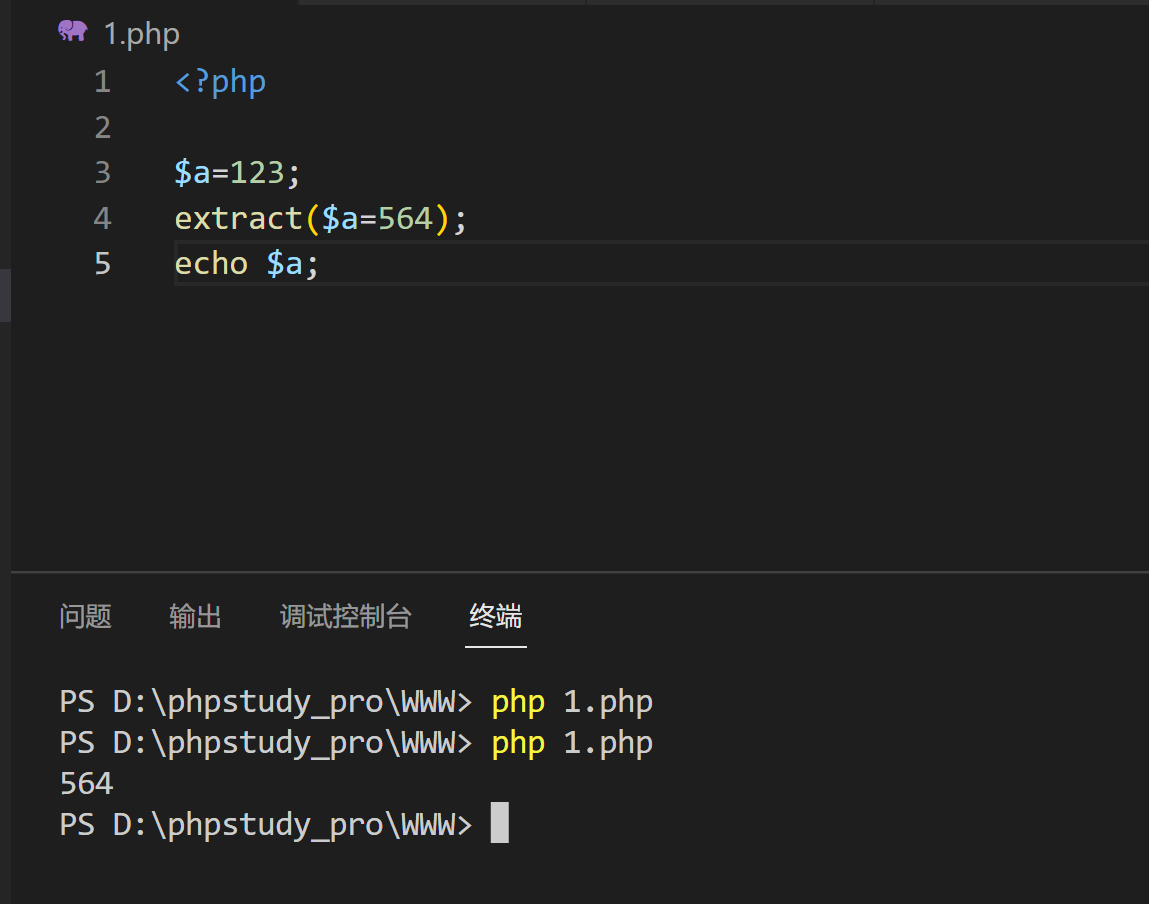Screen dimensions: 1149x904
Task: Click line number 5 in the gutter
Action: click(103, 264)
